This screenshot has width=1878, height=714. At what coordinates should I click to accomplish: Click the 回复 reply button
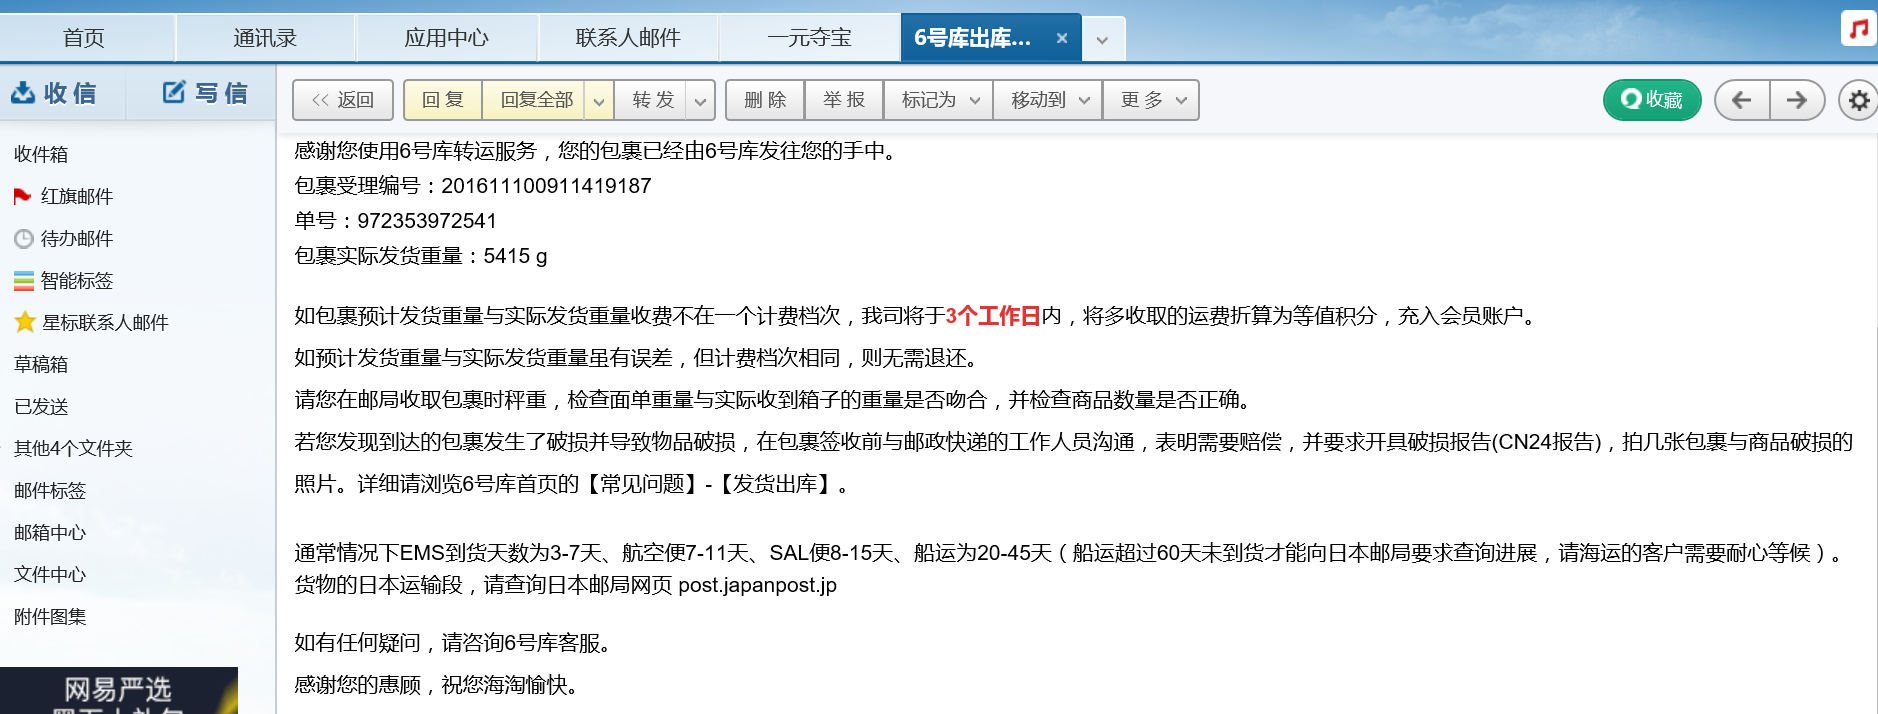[443, 100]
